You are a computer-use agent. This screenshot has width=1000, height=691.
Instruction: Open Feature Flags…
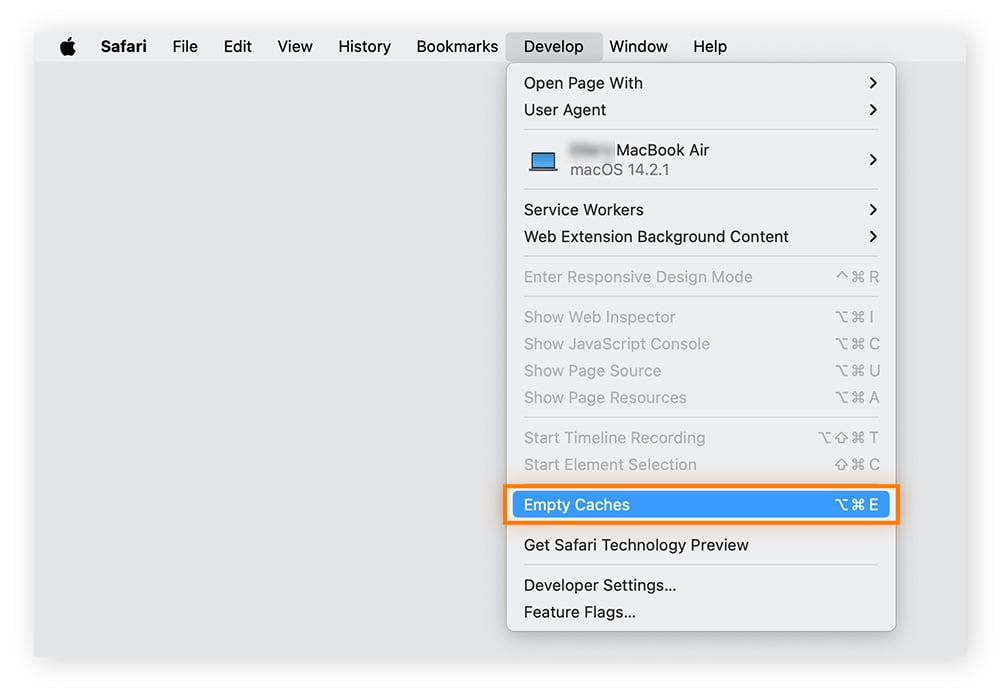click(701, 612)
